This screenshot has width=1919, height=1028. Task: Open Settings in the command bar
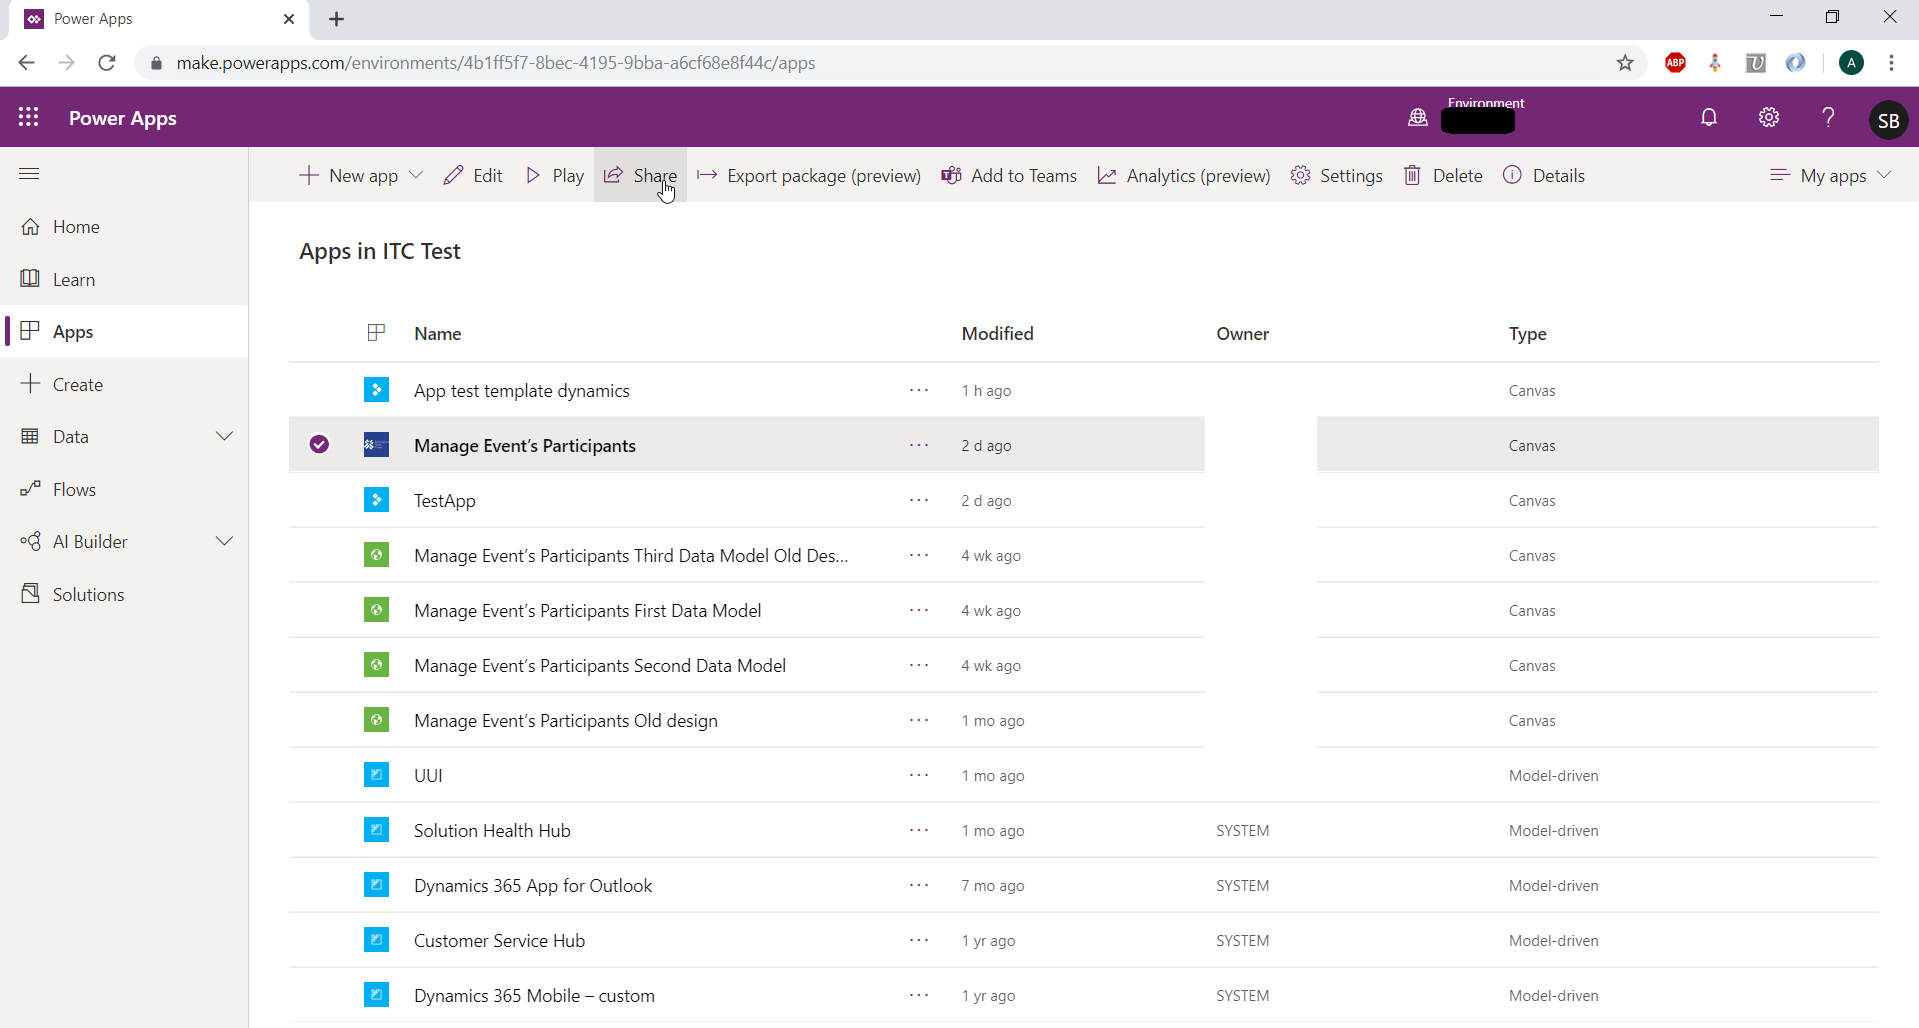[1337, 175]
